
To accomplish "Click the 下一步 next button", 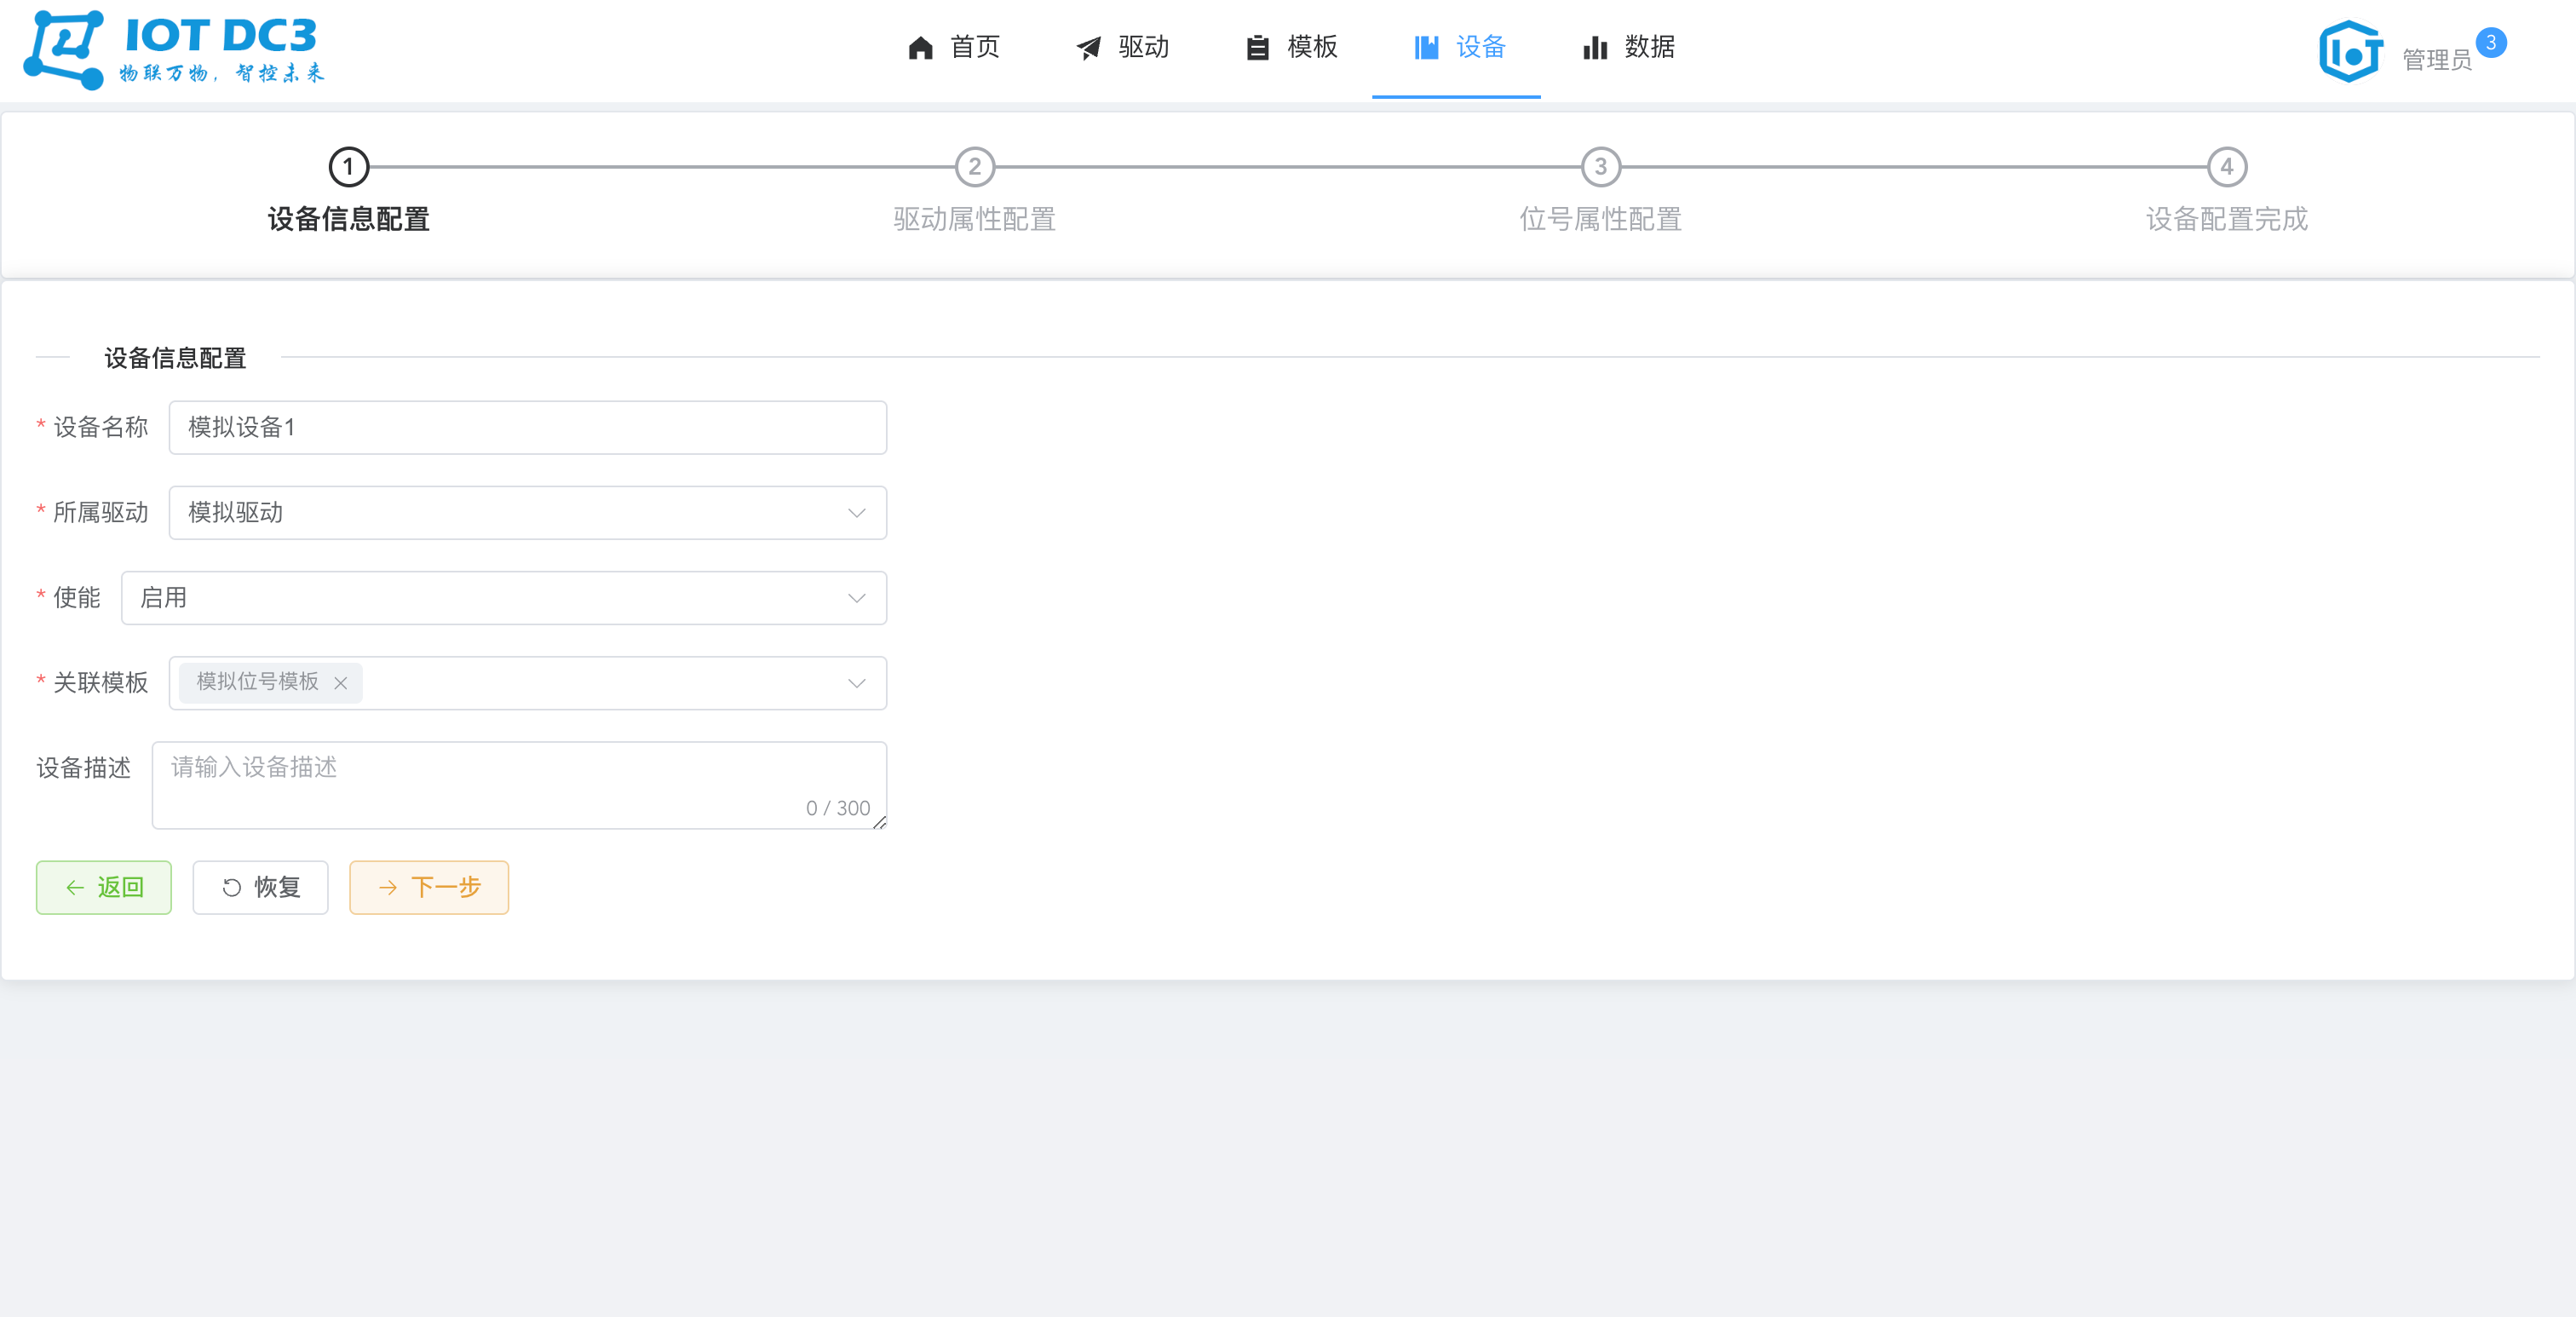I will click(x=428, y=887).
